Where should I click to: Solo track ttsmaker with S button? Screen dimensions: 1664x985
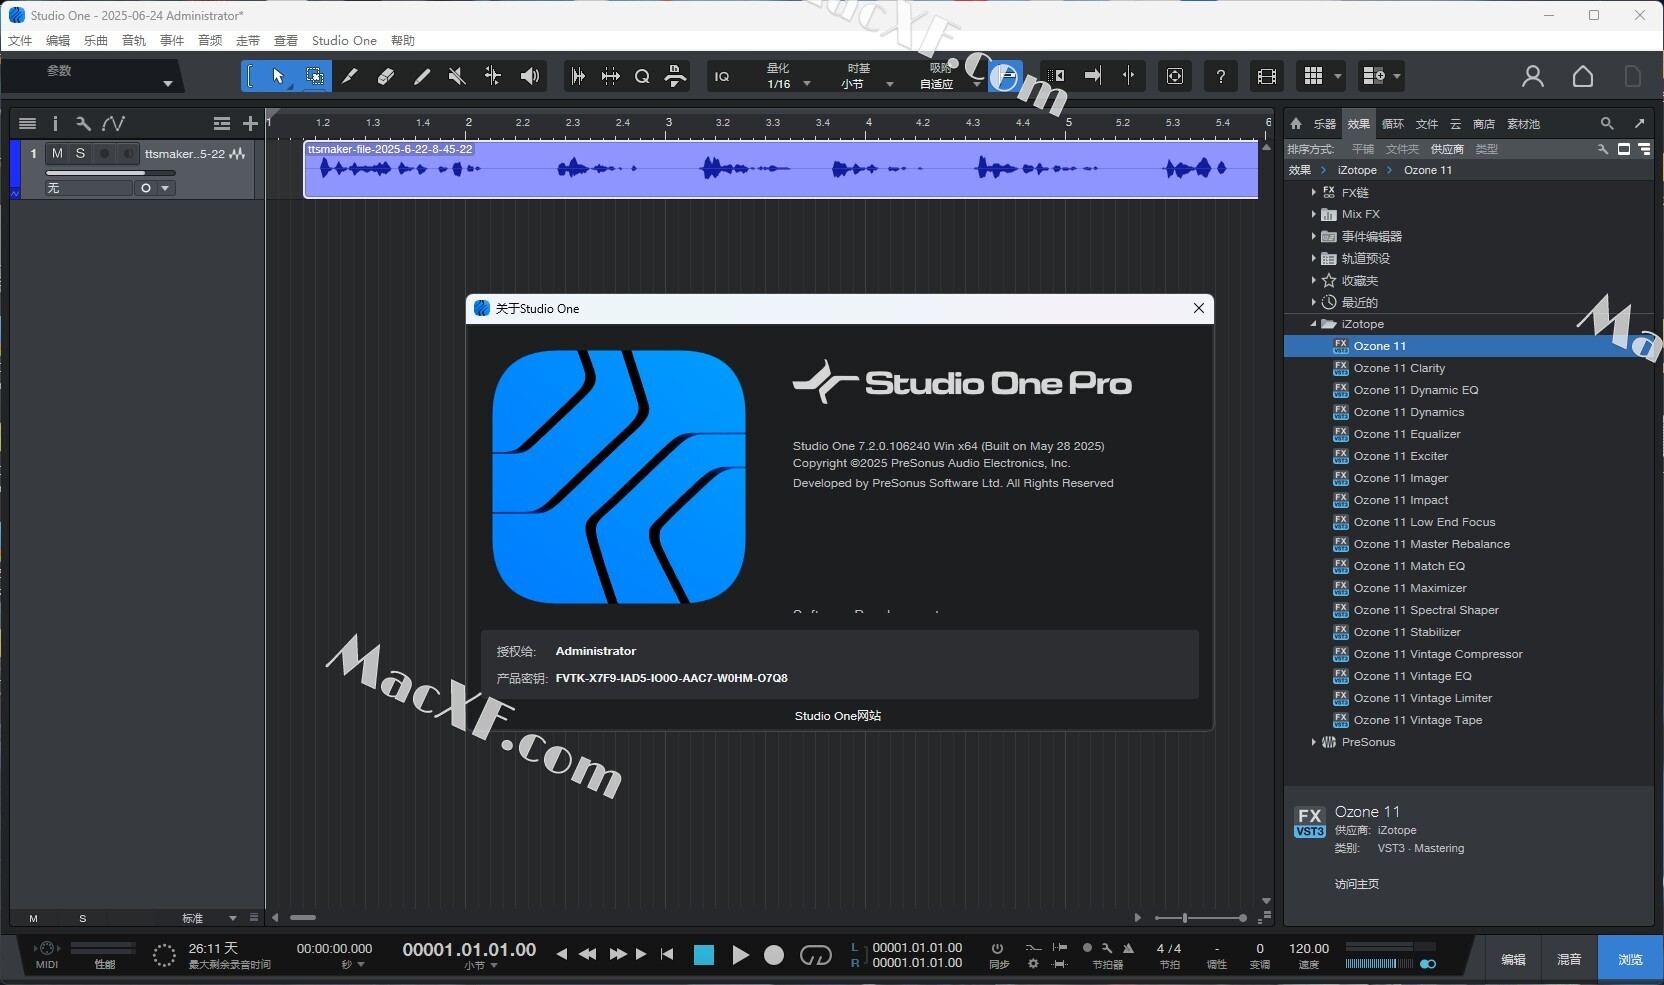click(x=80, y=153)
